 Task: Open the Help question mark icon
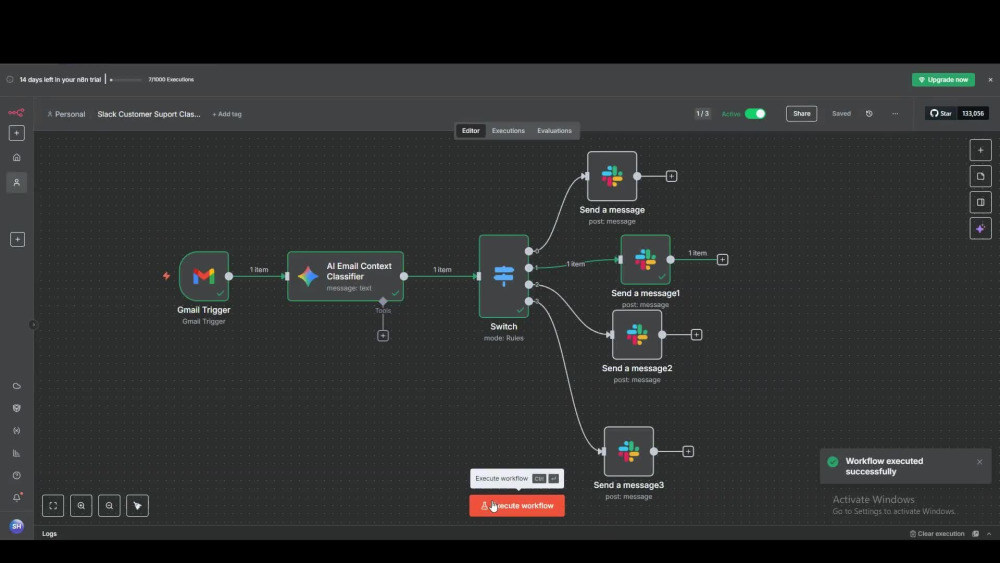coord(17,476)
